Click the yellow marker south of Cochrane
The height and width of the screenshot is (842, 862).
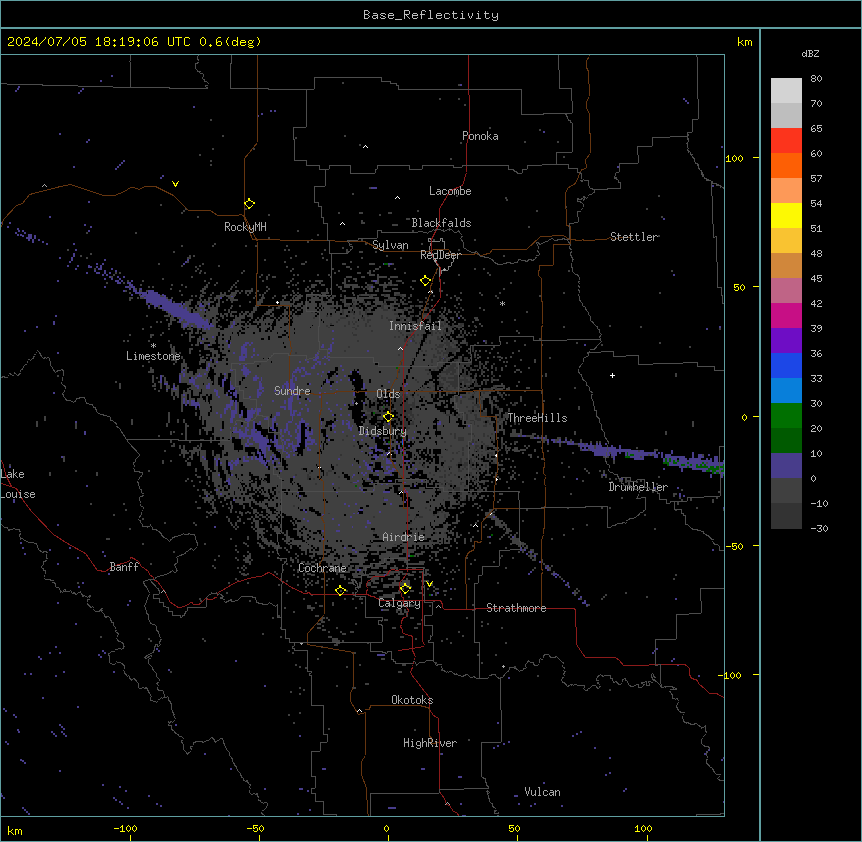[x=340, y=591]
